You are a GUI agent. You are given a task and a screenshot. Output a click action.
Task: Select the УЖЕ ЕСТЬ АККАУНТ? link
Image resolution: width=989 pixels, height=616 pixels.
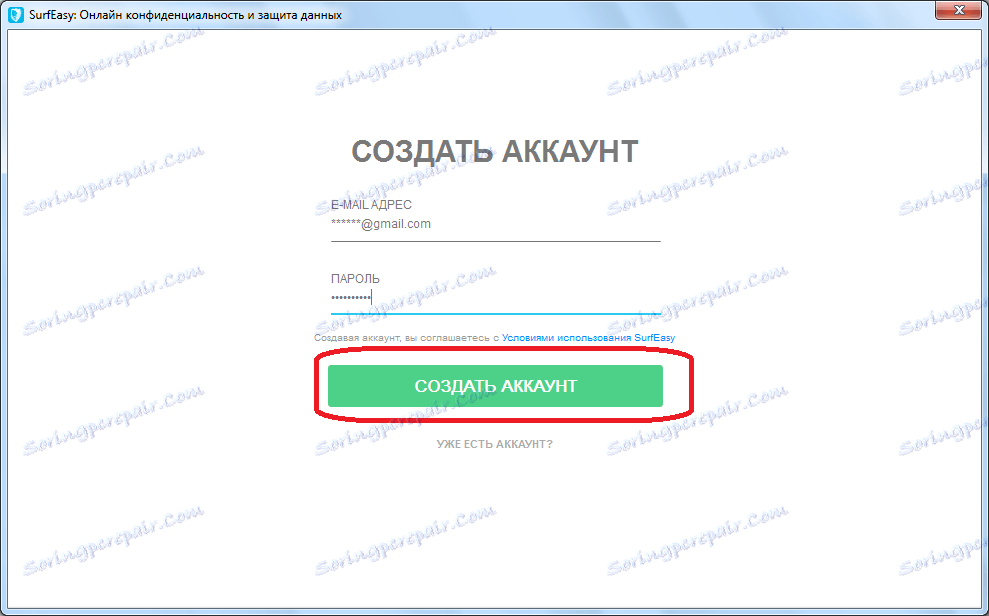494,445
